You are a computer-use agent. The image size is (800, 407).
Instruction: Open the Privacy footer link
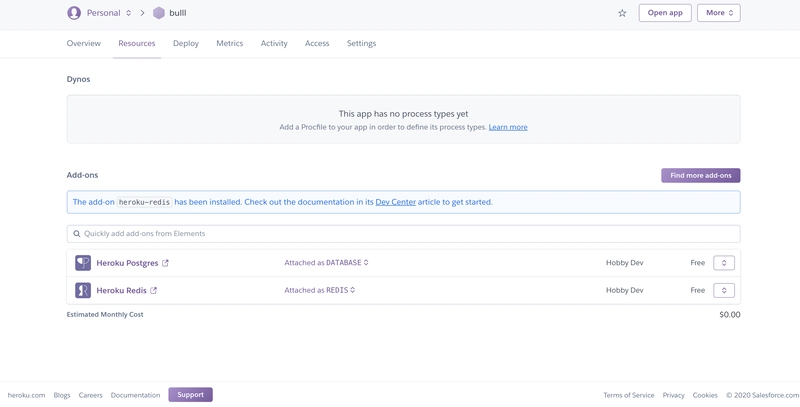[673, 395]
